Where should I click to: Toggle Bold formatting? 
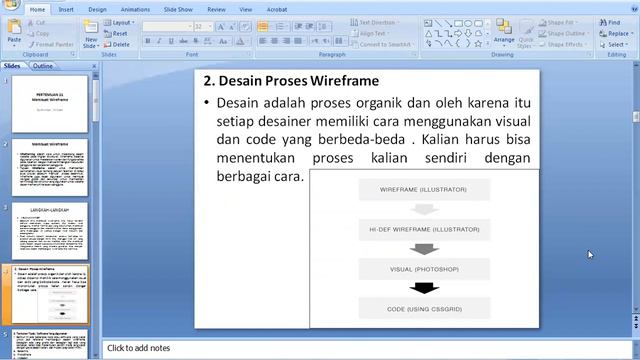148,41
